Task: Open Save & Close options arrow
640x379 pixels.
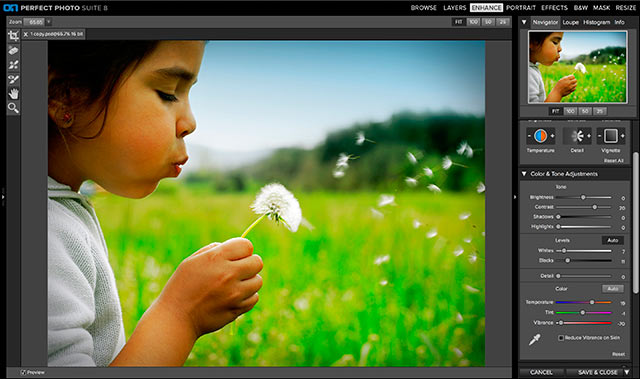Action: coord(627,372)
